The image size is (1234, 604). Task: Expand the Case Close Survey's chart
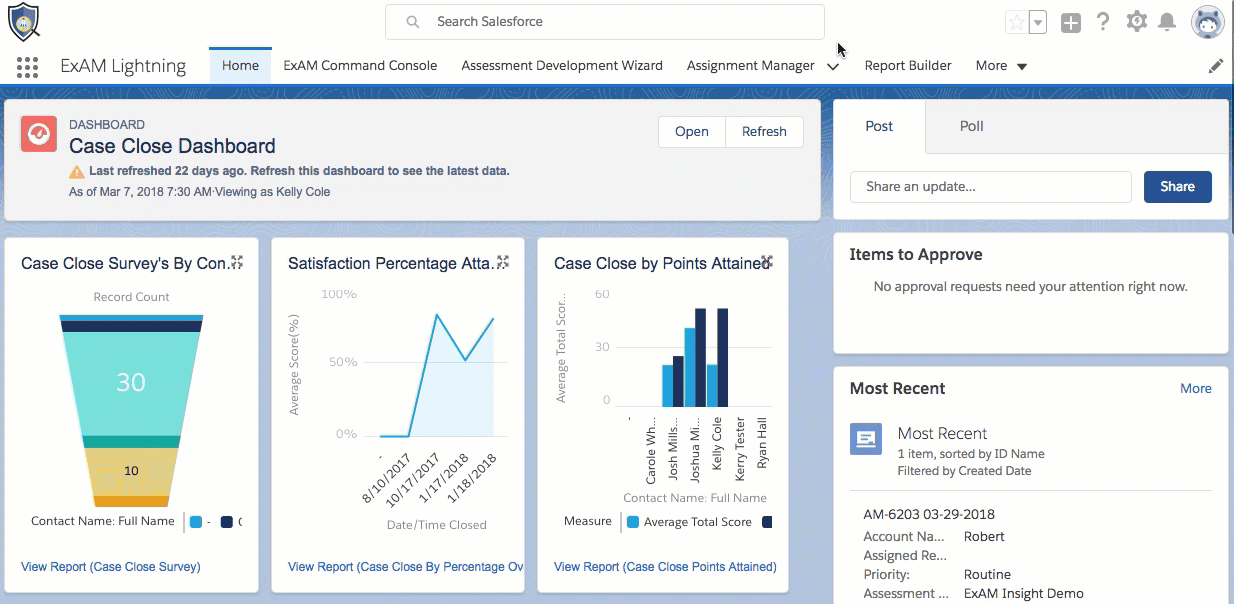237,262
